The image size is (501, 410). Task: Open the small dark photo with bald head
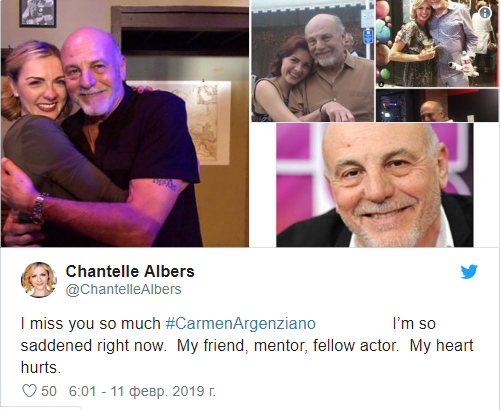point(437,106)
